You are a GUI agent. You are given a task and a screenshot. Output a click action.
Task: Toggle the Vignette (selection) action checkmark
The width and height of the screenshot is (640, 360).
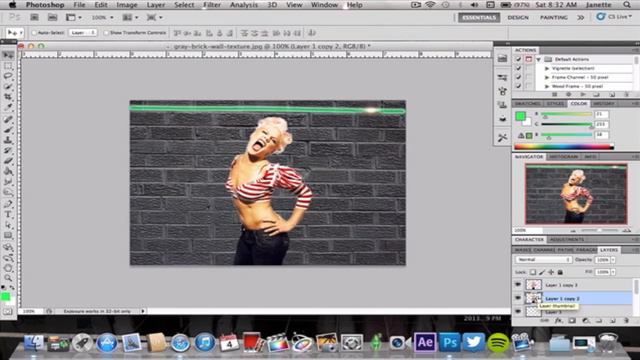coord(518,68)
